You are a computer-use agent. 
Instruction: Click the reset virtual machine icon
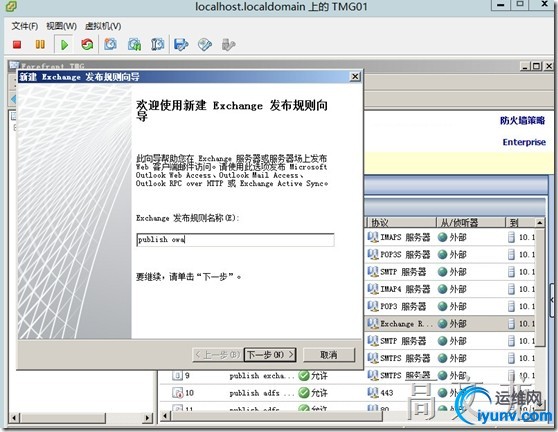coord(87,44)
